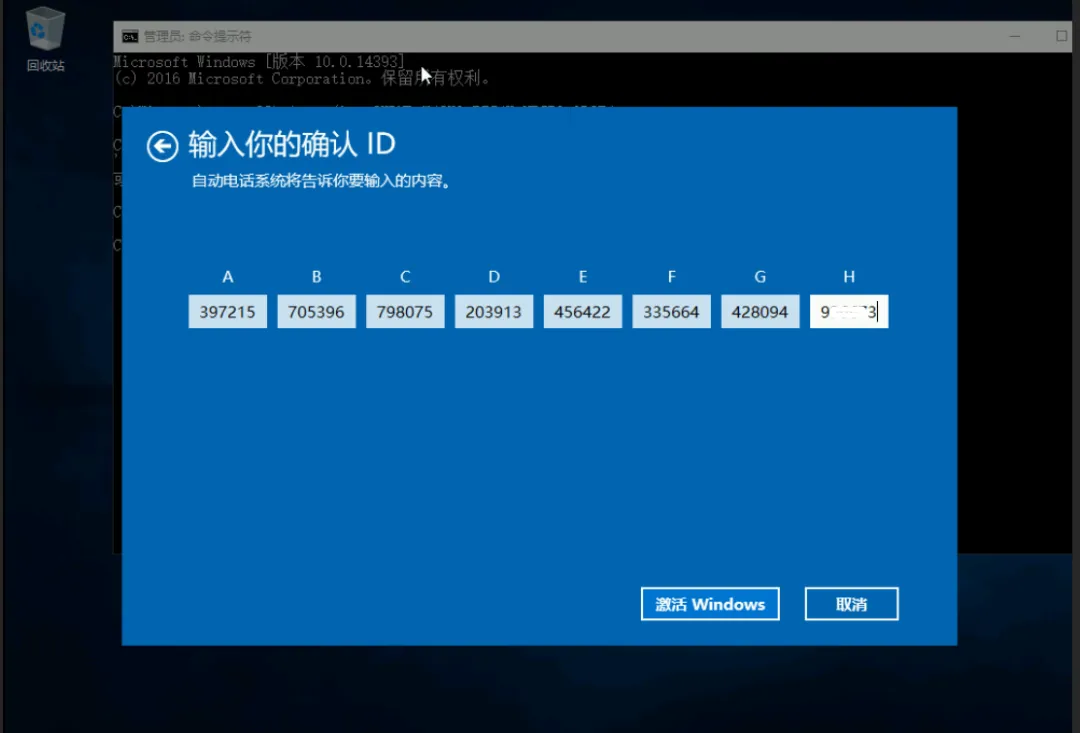Click the automated phone system instruction text

[320, 183]
